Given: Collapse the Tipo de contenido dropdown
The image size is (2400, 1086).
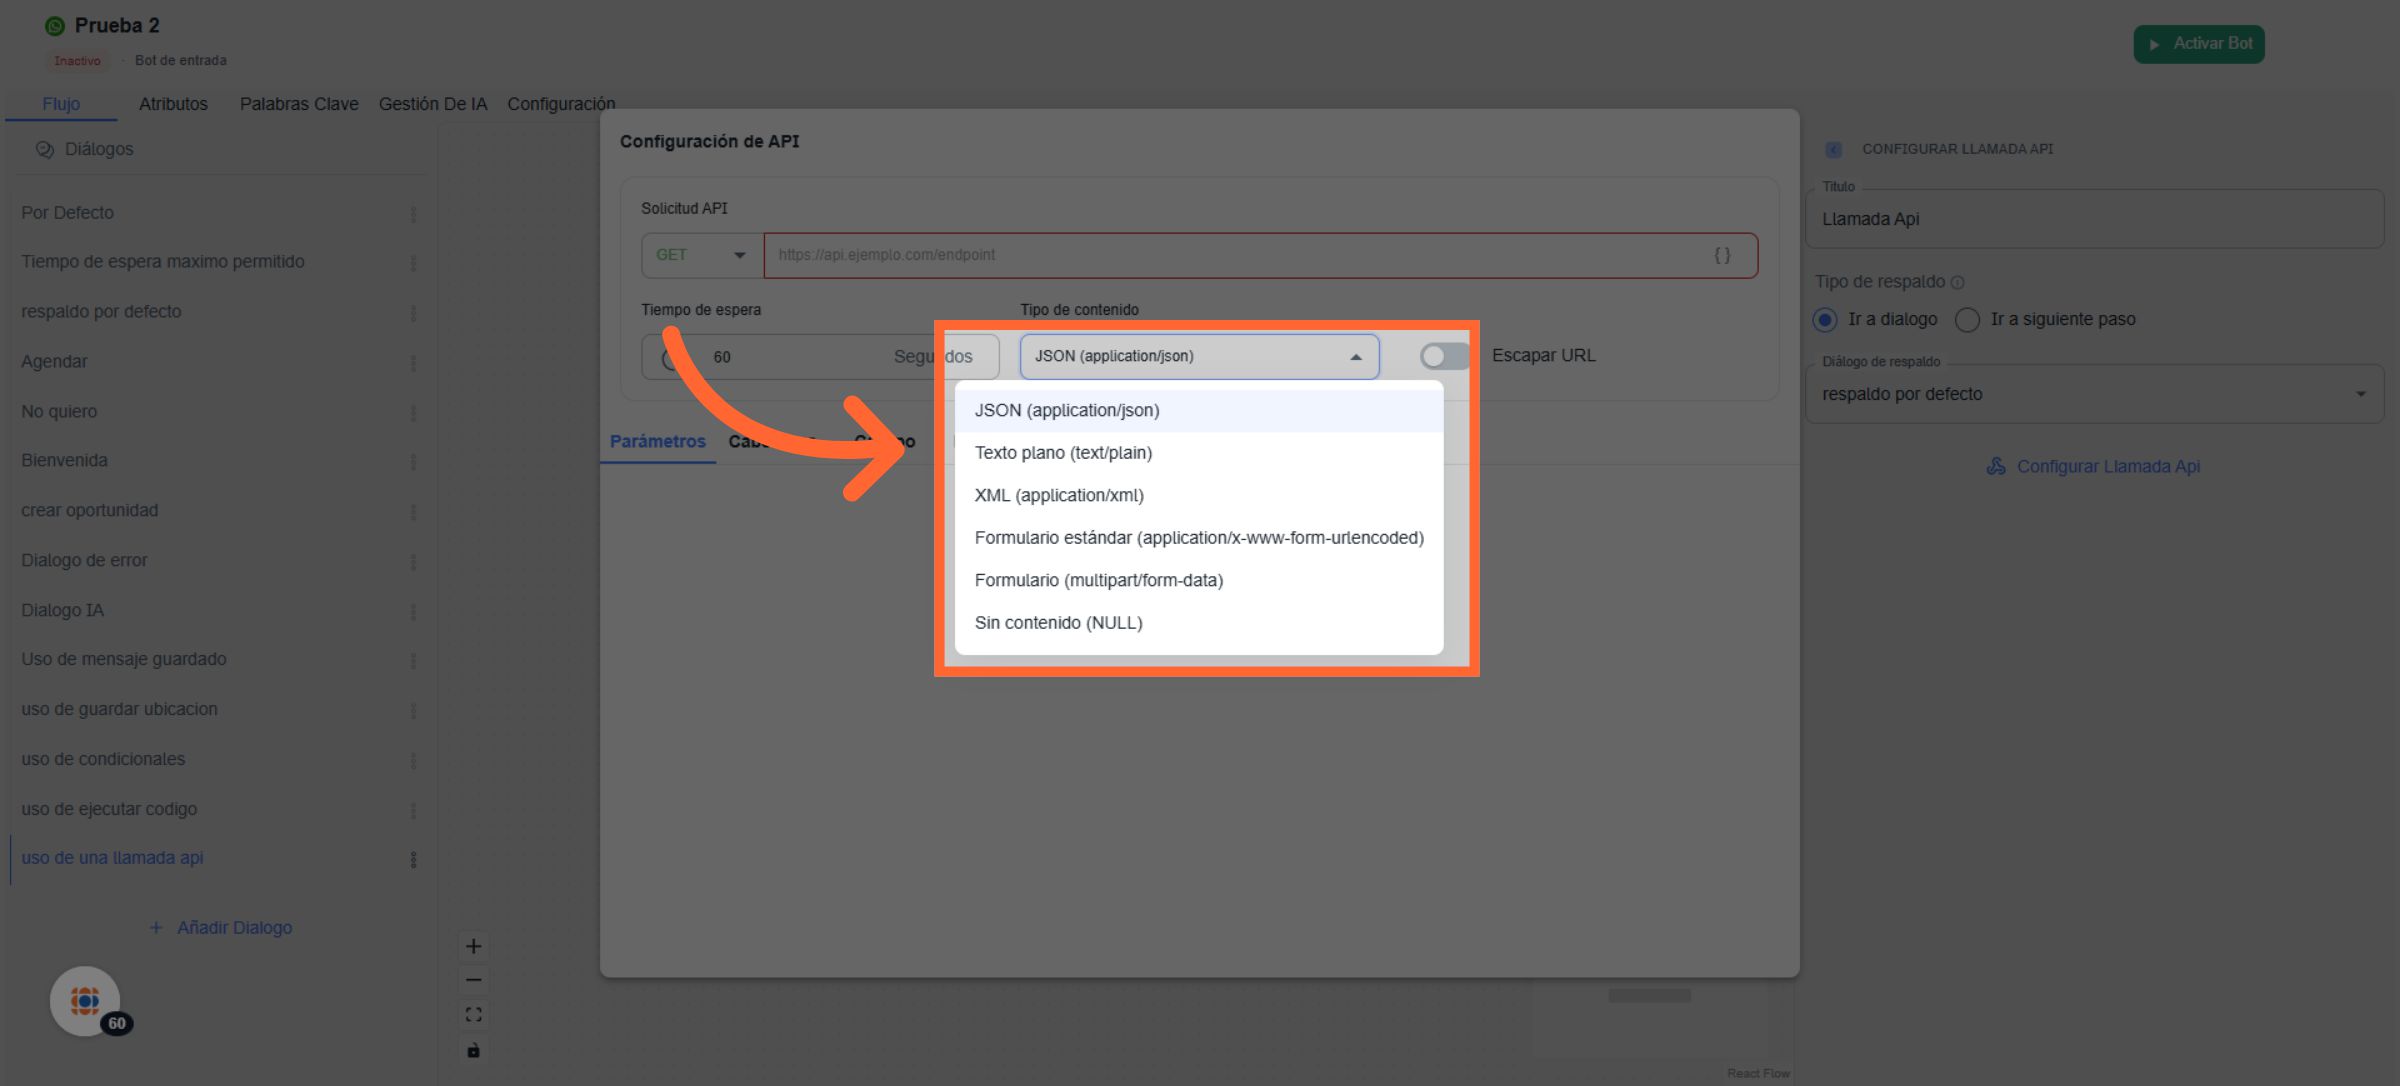Looking at the screenshot, I should 1199,356.
